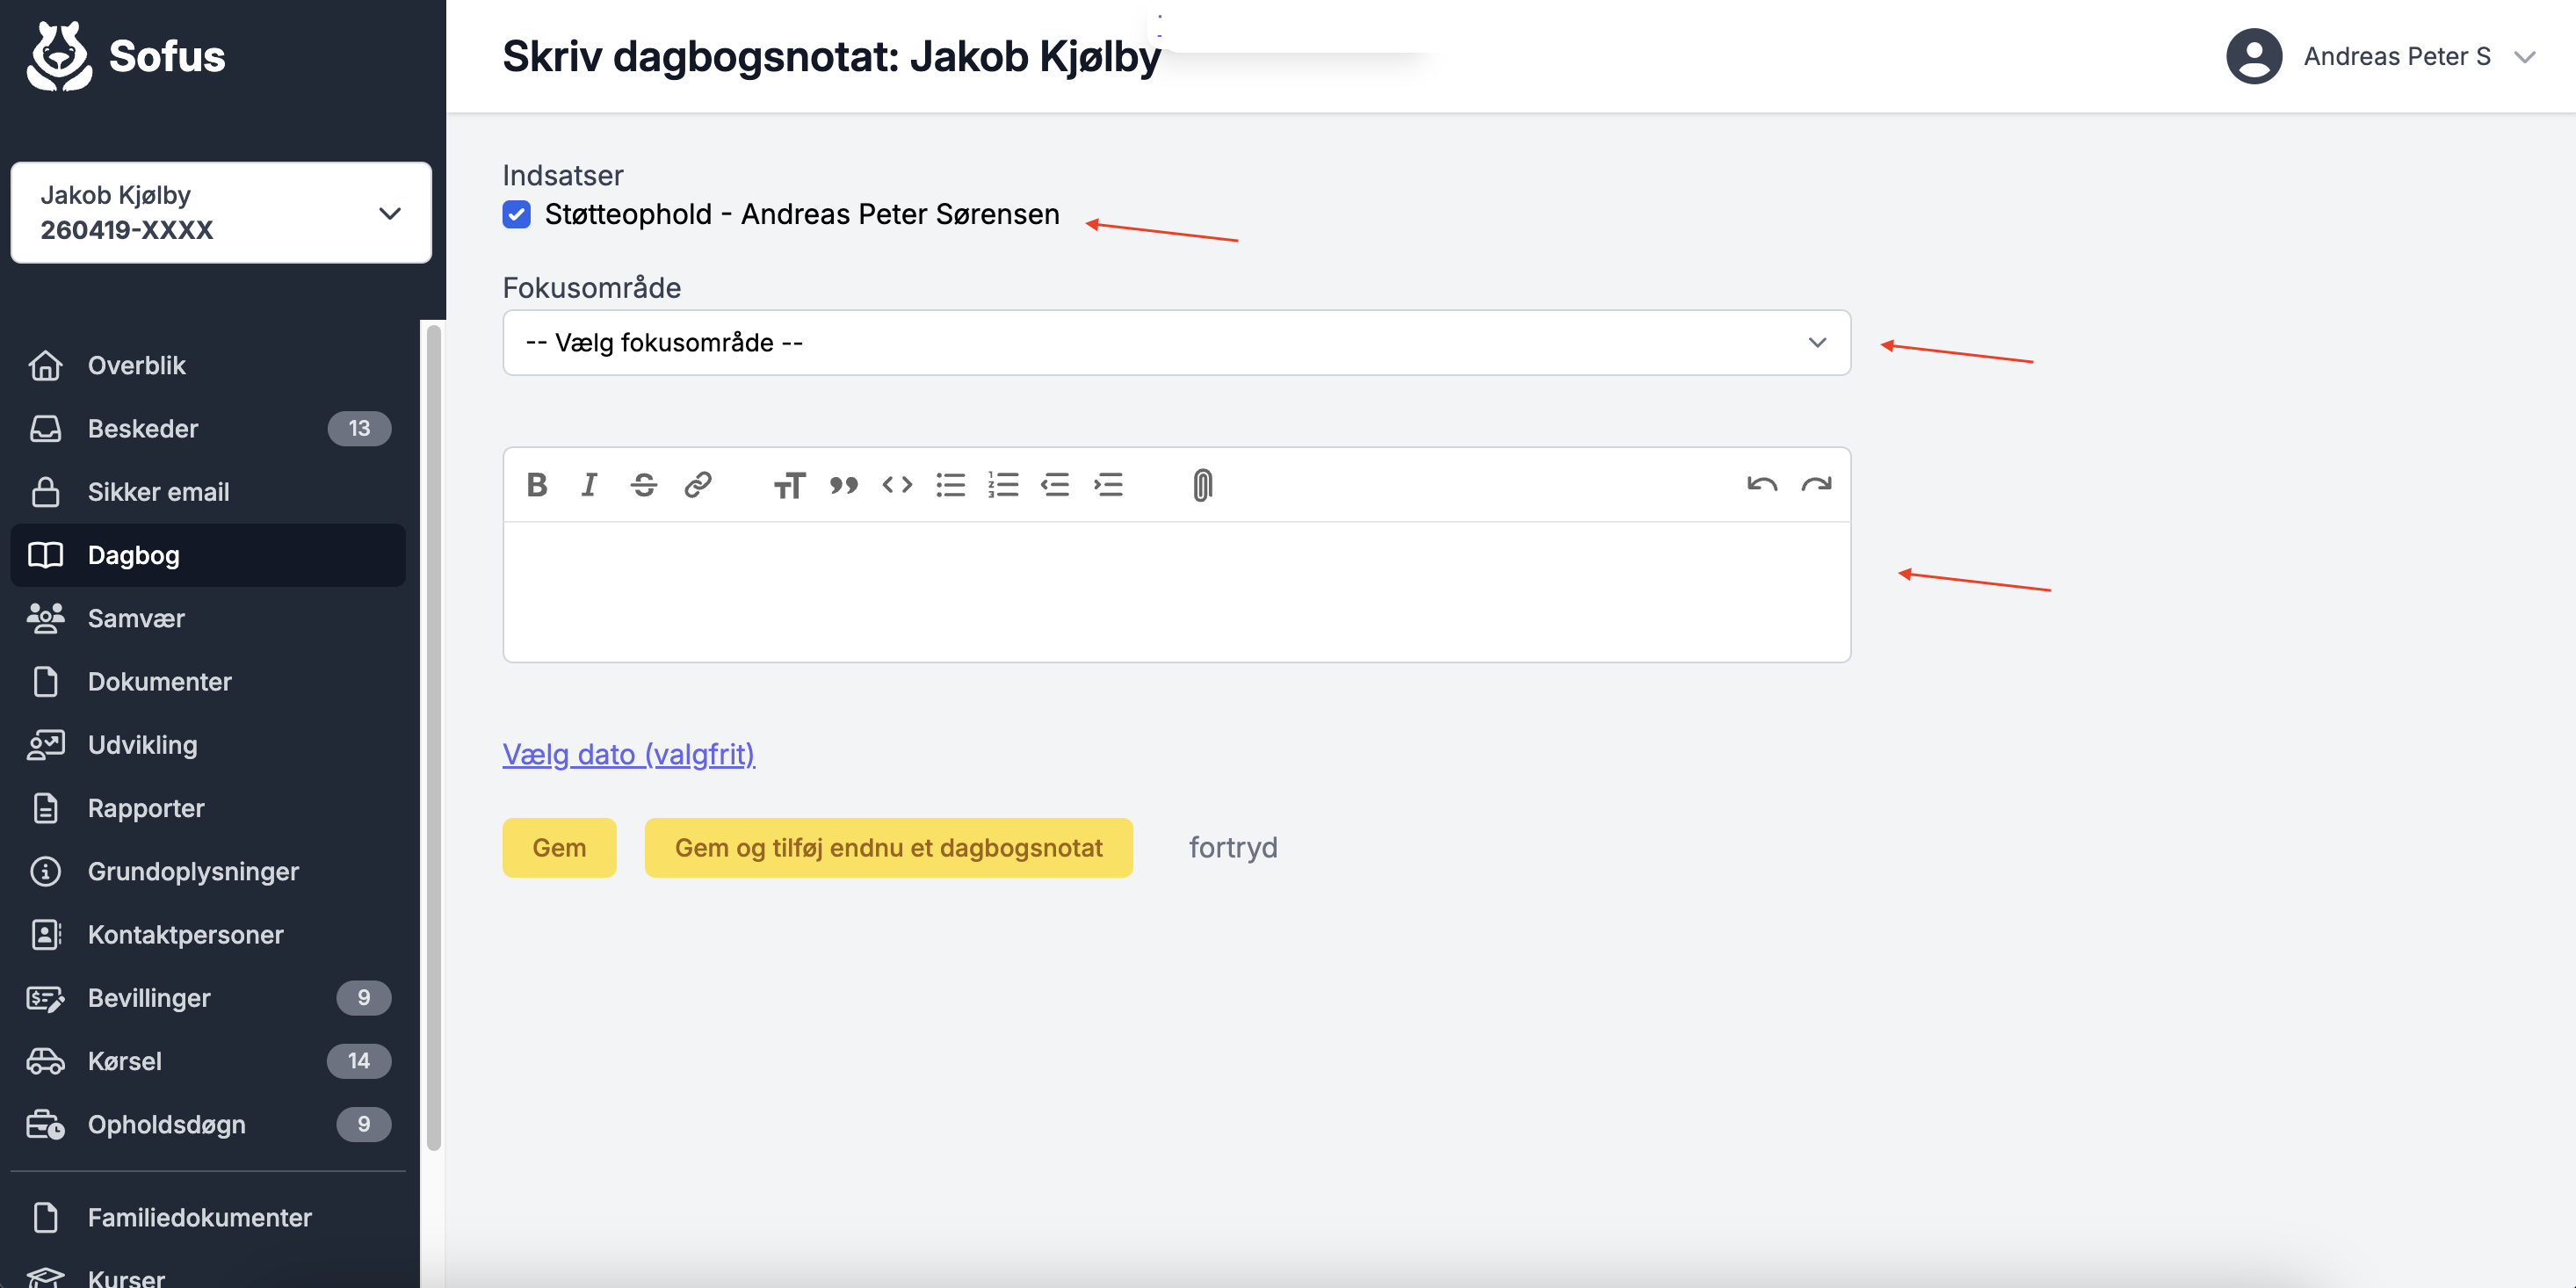Image resolution: width=2576 pixels, height=1288 pixels.
Task: Apply italic formatting
Action: point(590,485)
